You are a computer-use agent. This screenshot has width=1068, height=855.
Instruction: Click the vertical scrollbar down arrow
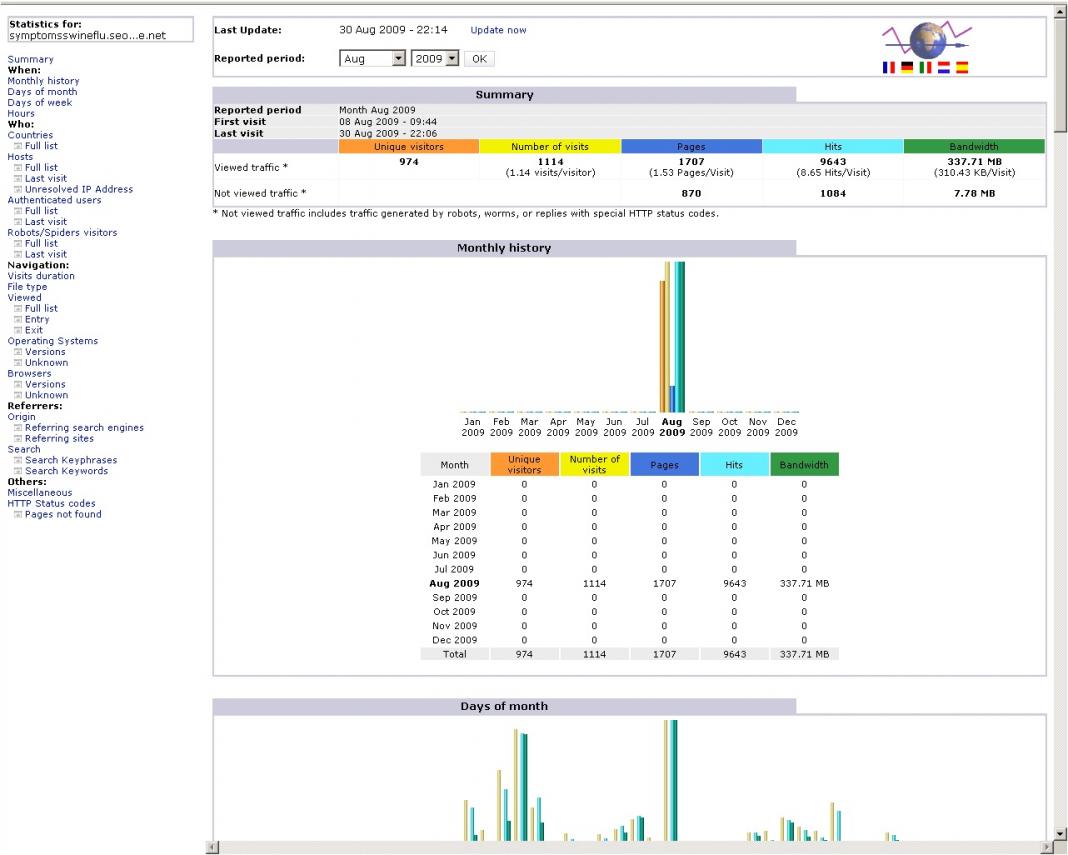(x=1060, y=832)
